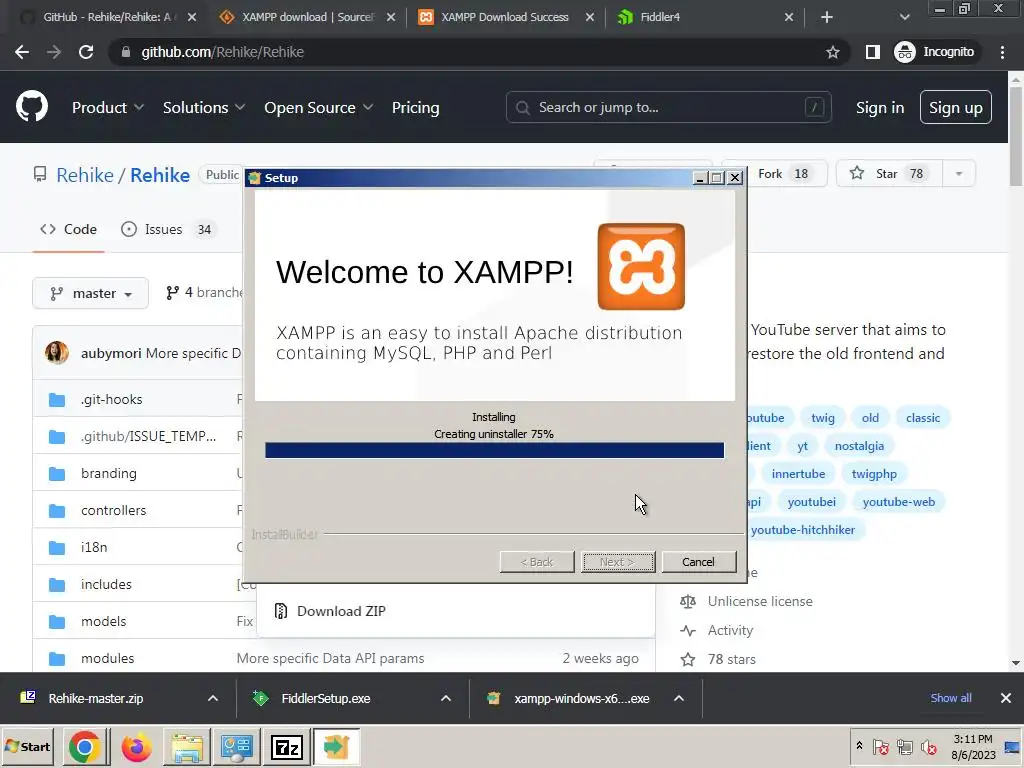1024x768 pixels.
Task: Open Chrome side panel icon
Action: click(x=872, y=52)
